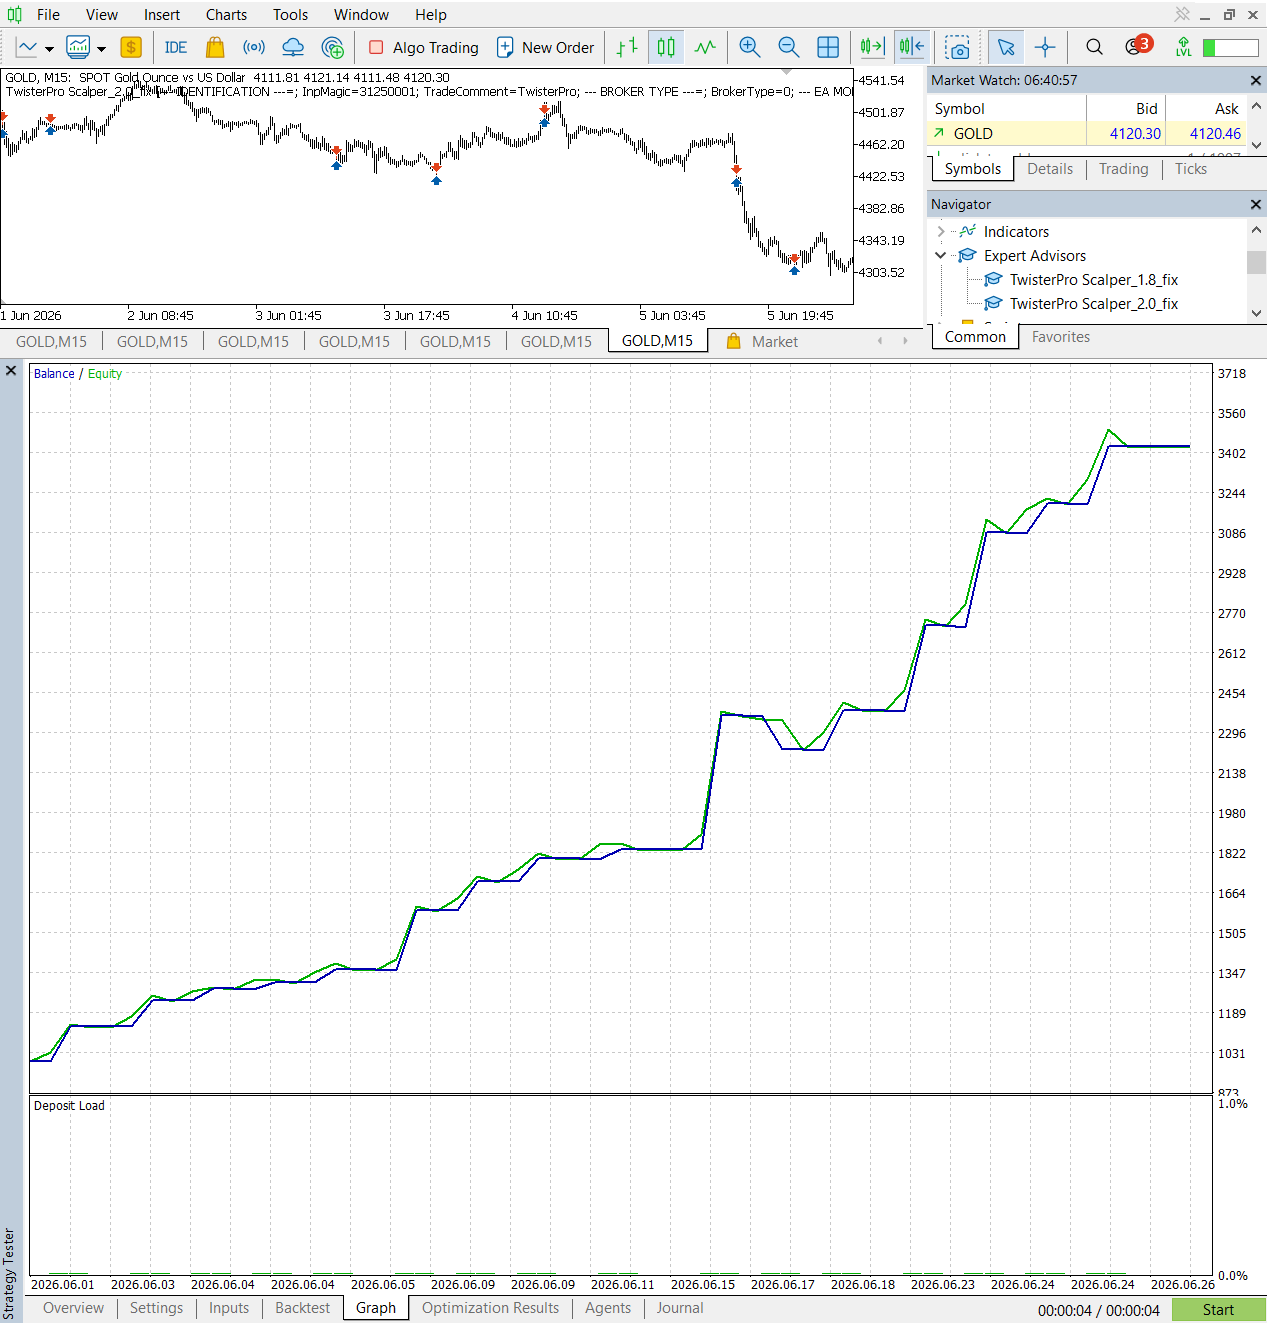Open the Charts menu

[226, 15]
